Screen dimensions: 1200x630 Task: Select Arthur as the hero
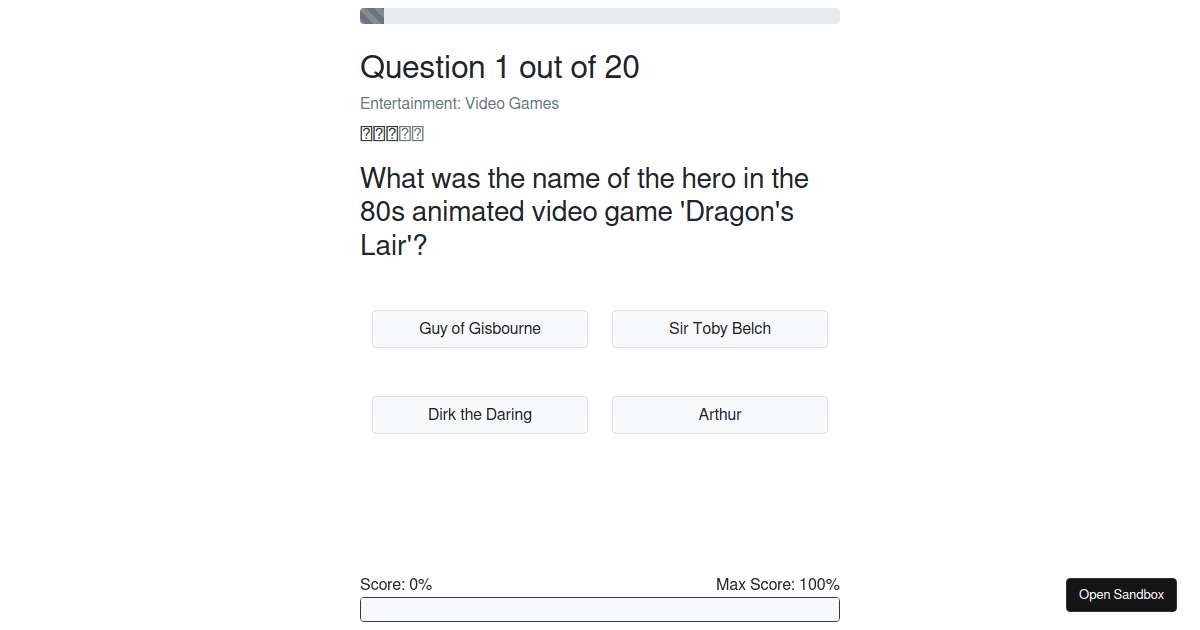(719, 414)
